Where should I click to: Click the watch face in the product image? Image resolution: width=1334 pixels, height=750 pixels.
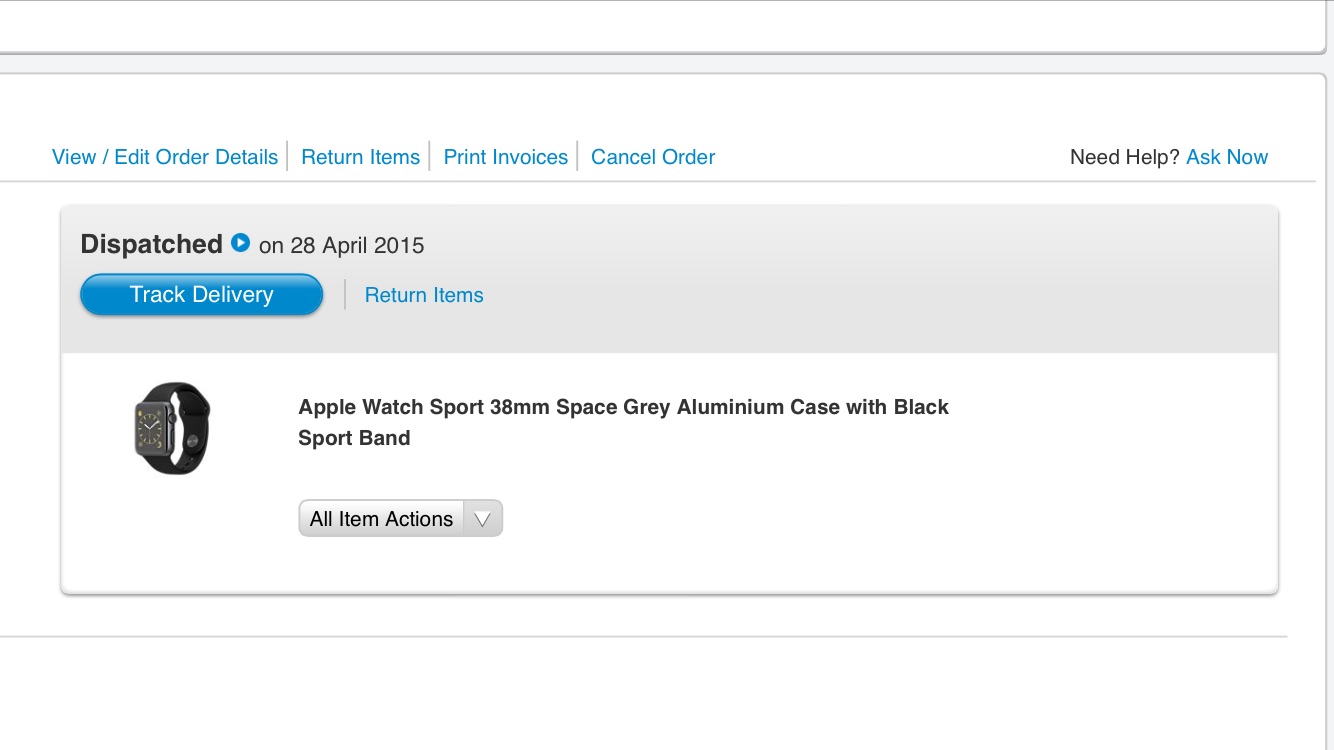point(150,428)
